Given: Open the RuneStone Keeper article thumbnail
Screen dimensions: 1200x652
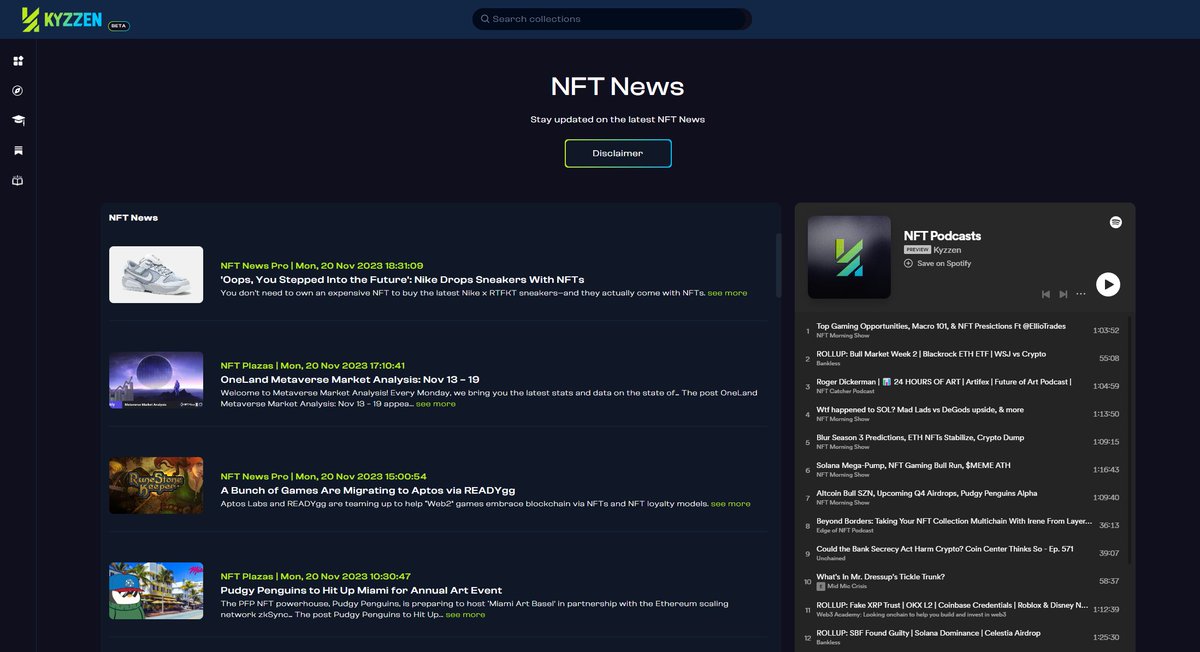Looking at the screenshot, I should tap(156, 486).
